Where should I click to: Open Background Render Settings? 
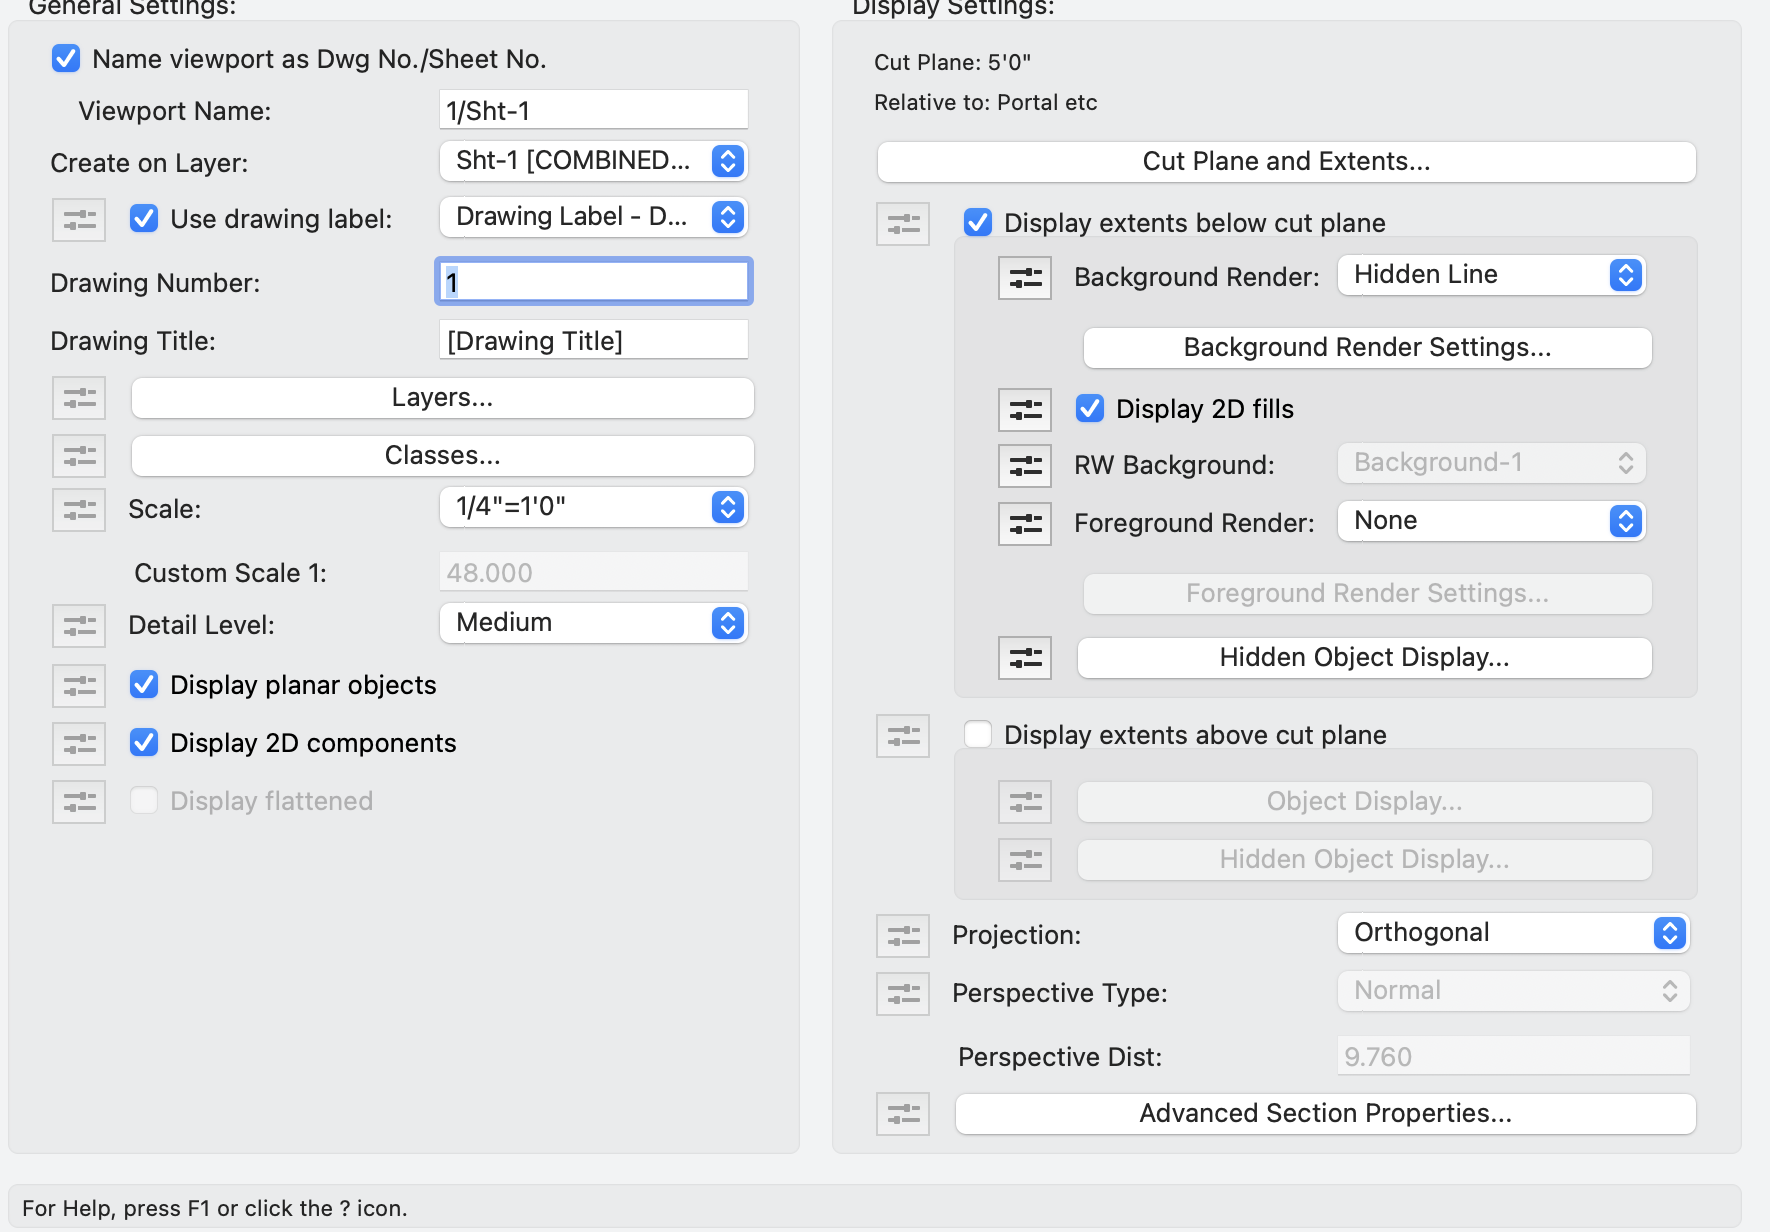click(x=1367, y=348)
